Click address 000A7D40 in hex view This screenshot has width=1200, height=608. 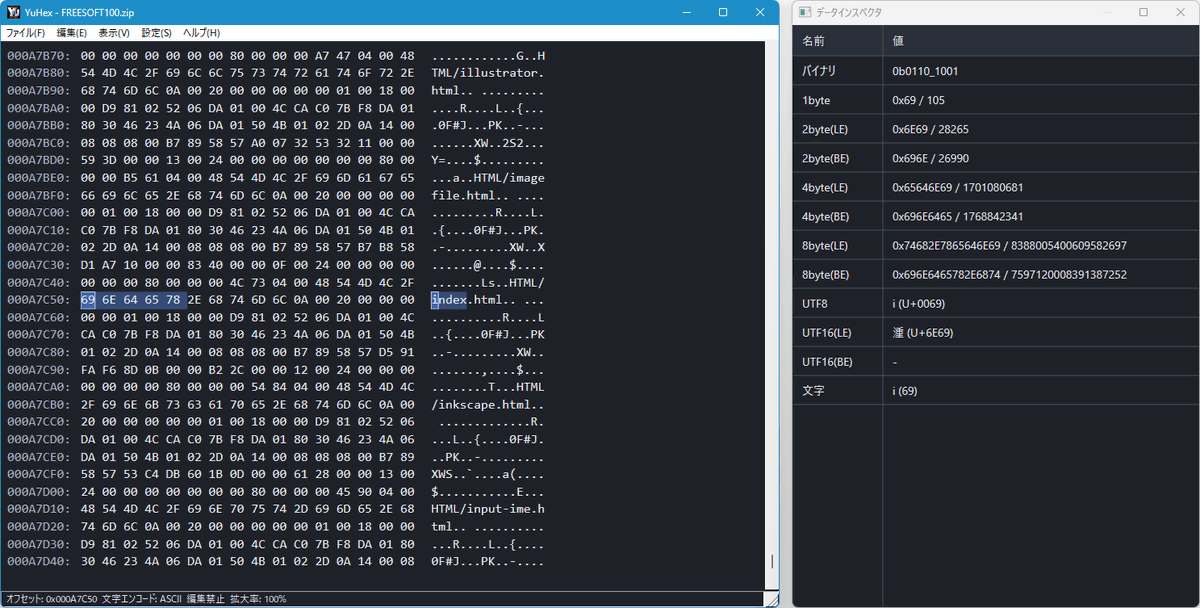coord(39,562)
